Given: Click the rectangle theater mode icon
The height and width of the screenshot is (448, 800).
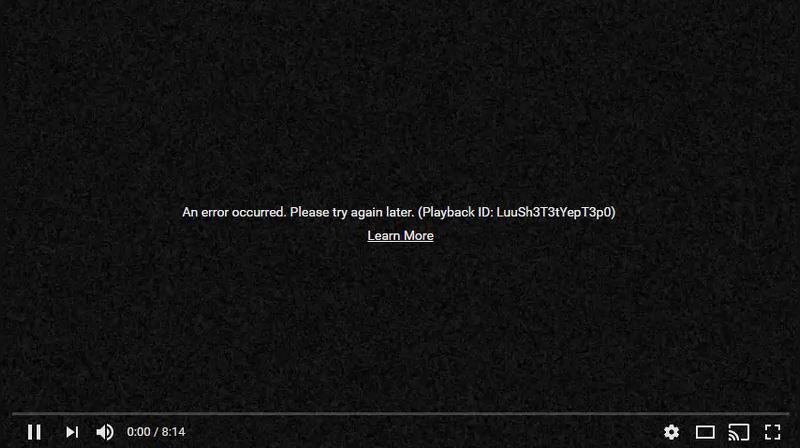Looking at the screenshot, I should [x=705, y=433].
